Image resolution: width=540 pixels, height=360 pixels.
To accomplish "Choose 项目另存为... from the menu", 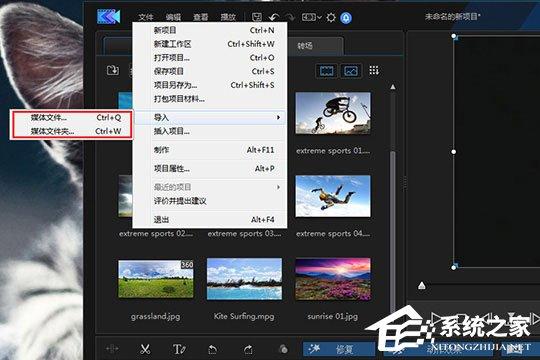I will [x=210, y=85].
